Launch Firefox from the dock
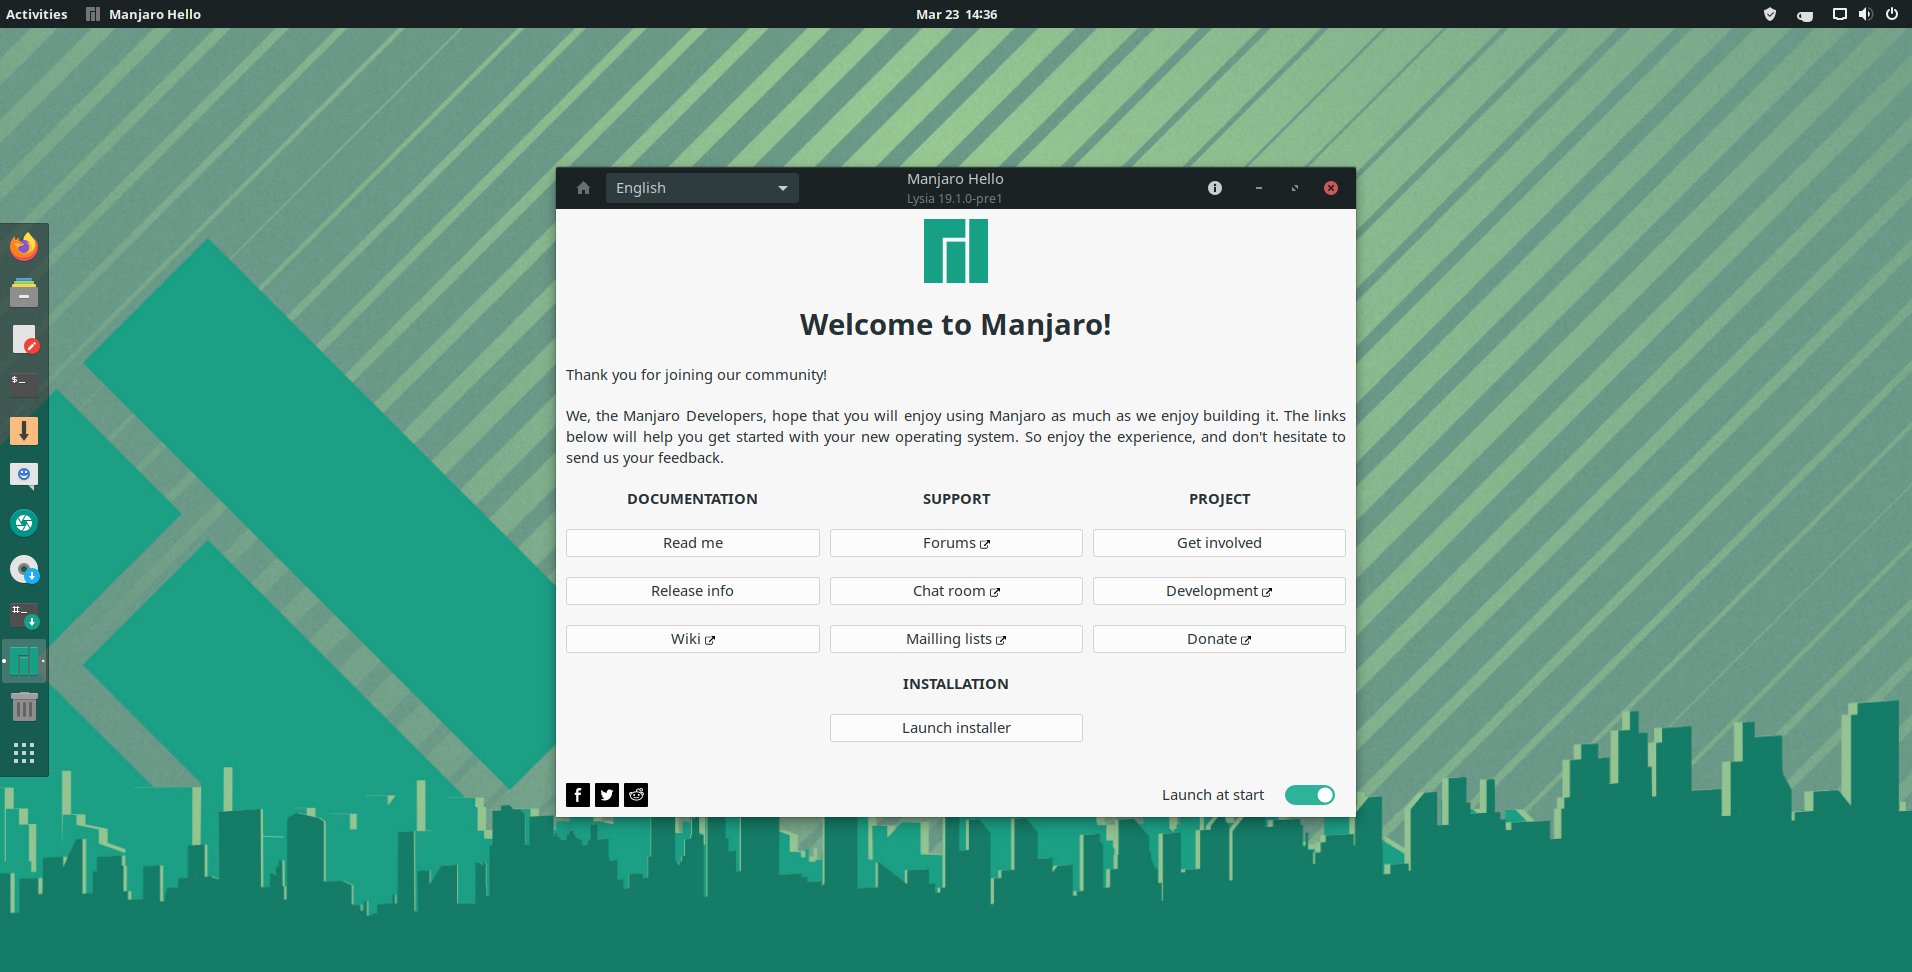The width and height of the screenshot is (1912, 972). (24, 246)
